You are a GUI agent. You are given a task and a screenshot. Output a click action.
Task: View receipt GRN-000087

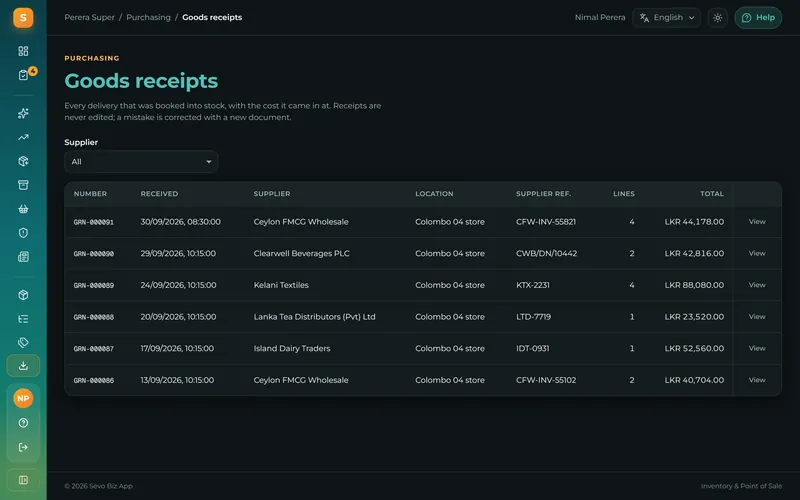pos(757,348)
